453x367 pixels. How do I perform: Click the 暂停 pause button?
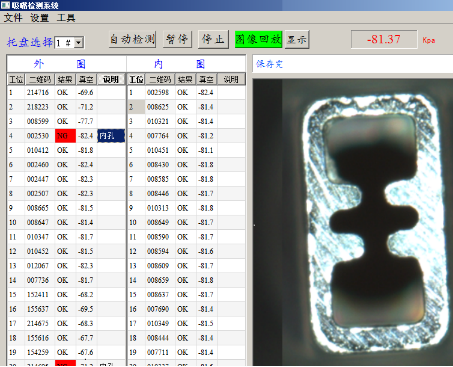tap(177, 39)
